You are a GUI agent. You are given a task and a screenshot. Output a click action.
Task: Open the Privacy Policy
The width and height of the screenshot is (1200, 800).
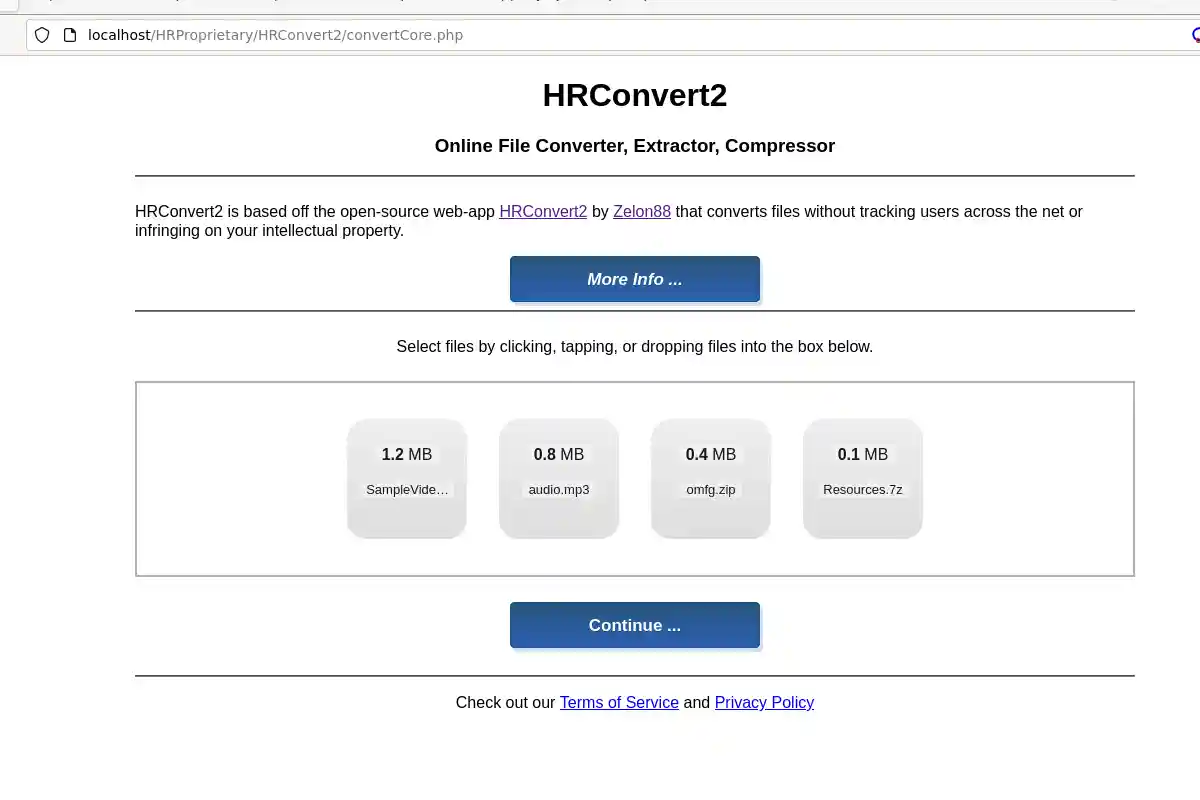(764, 702)
